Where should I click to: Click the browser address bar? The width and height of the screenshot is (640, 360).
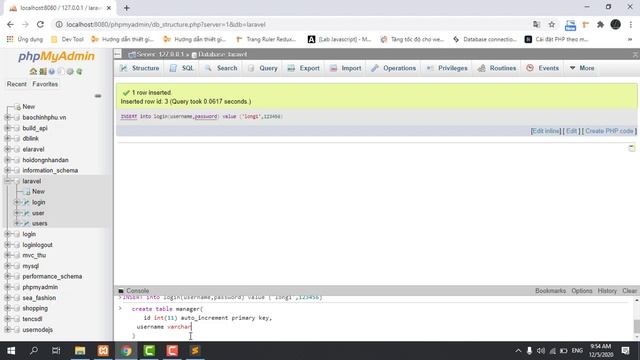(294, 24)
